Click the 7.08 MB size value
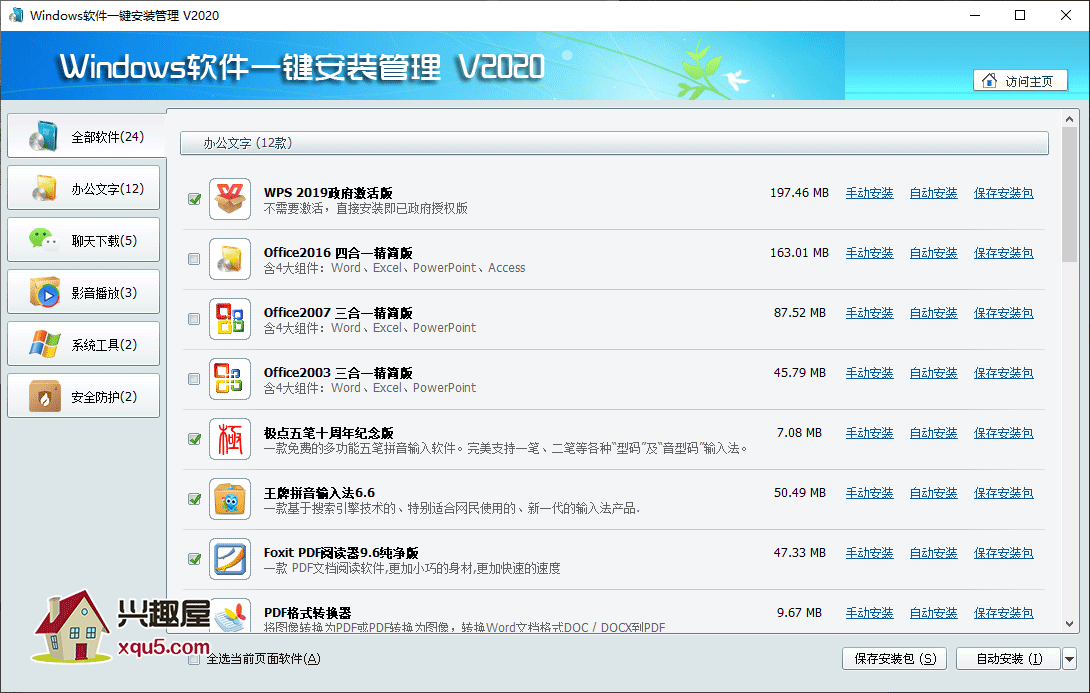 tap(799, 432)
